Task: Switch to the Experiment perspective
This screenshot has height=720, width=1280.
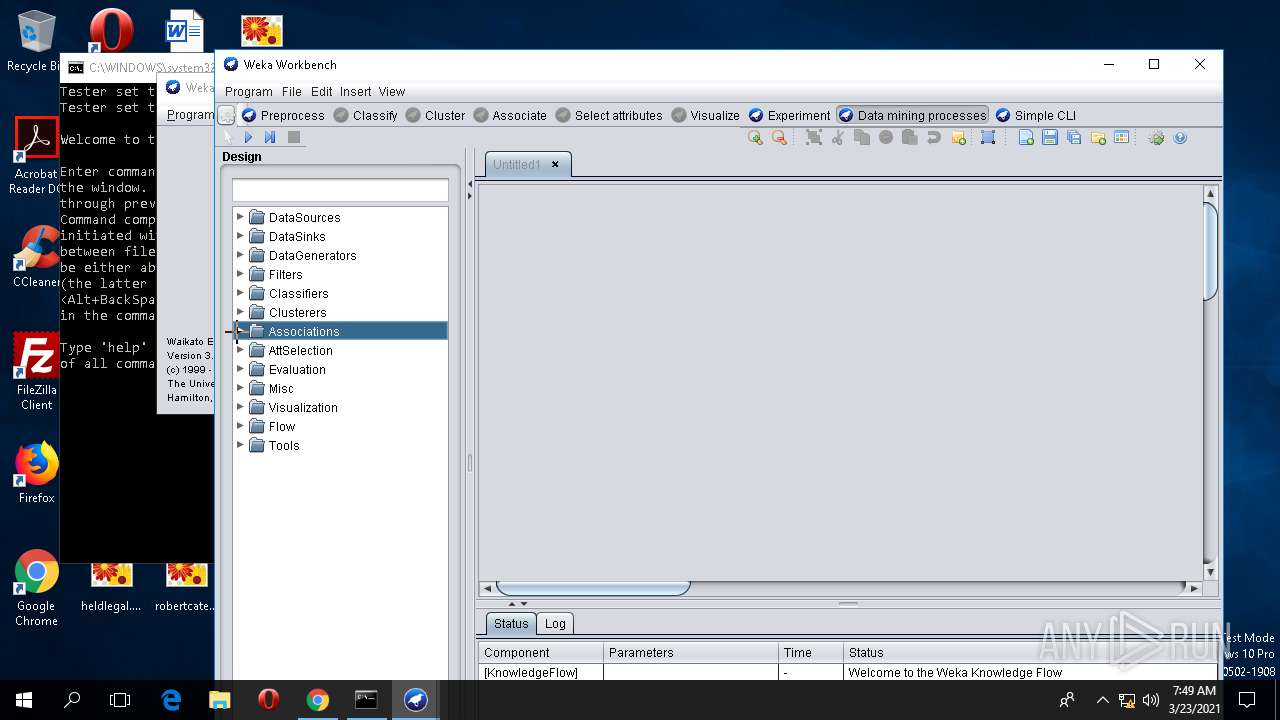Action: [790, 115]
